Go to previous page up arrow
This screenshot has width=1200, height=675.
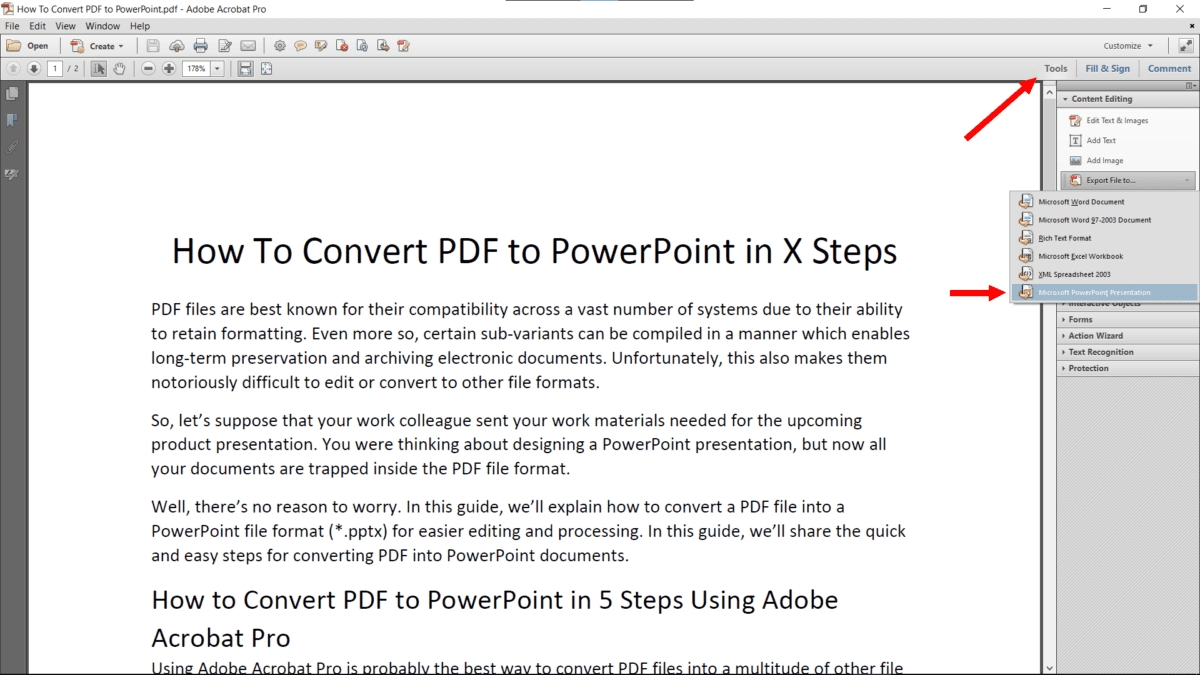click(x=14, y=69)
